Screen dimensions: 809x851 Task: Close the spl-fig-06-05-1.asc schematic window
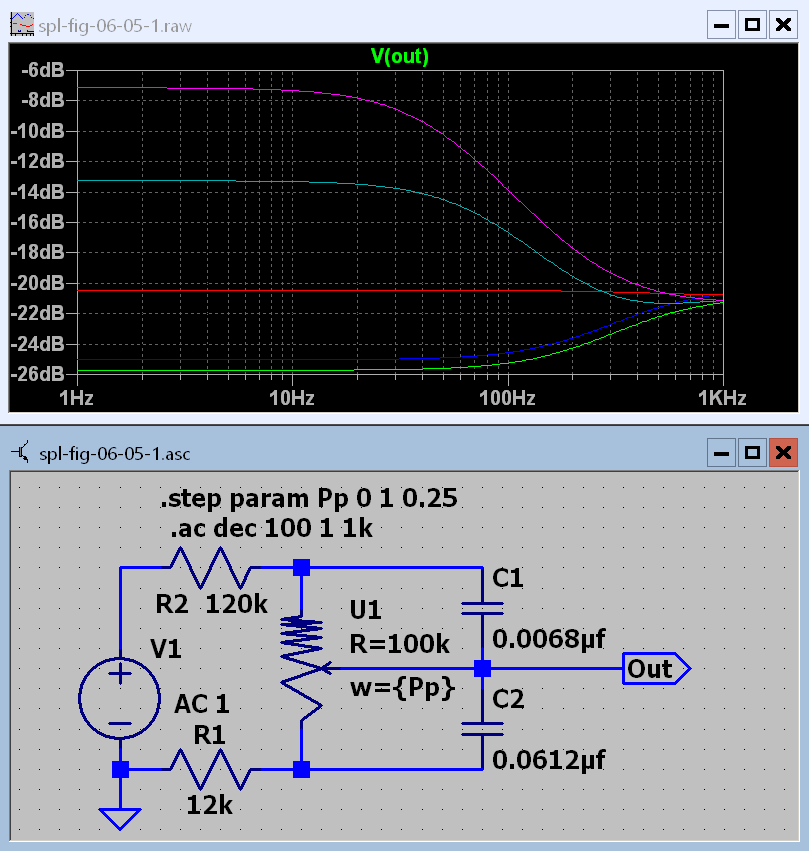point(783,454)
